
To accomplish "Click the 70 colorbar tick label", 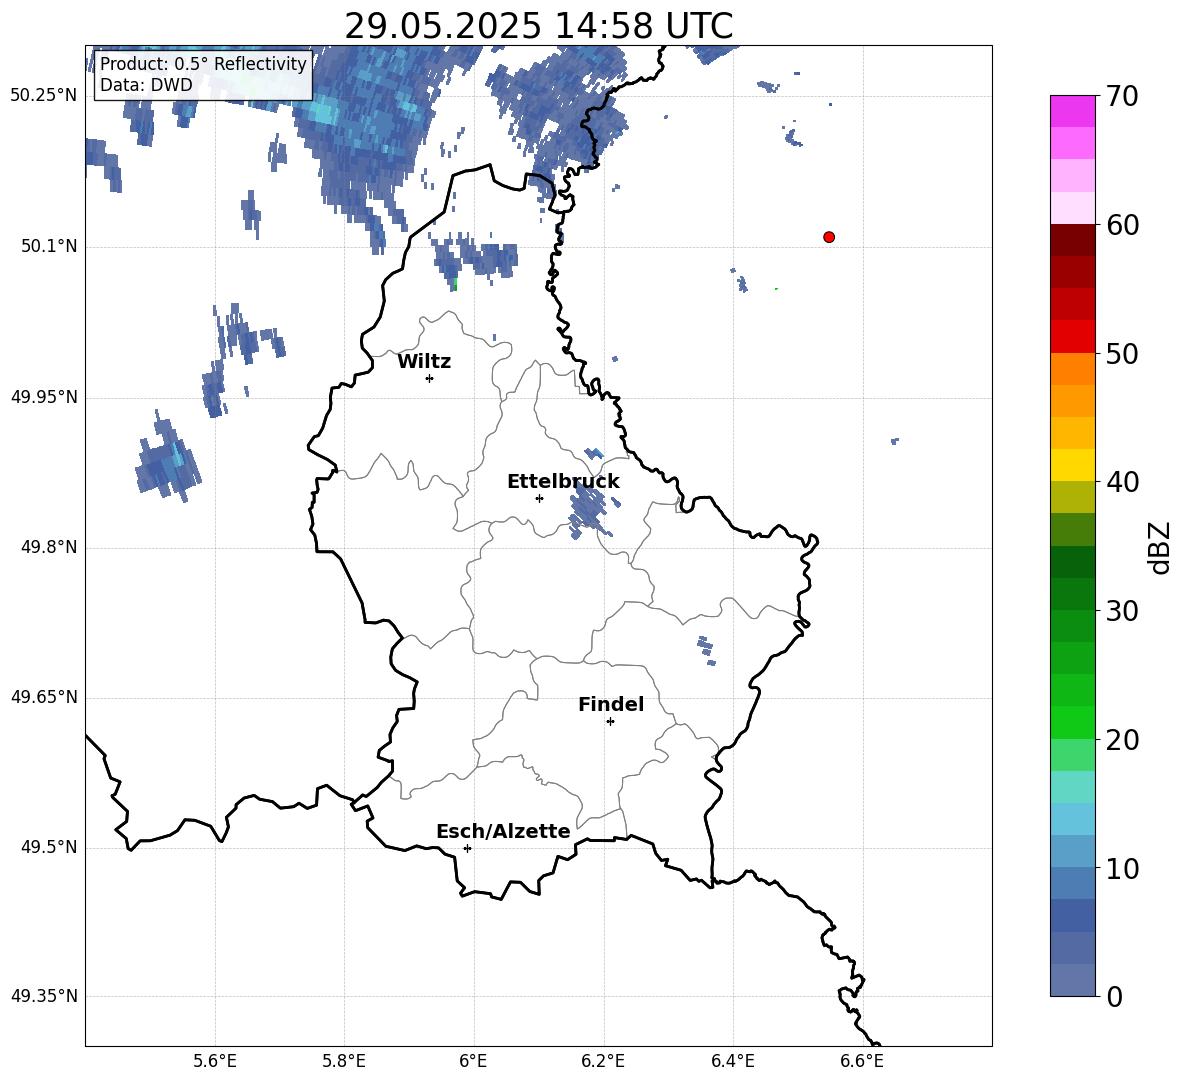I will point(1122,97).
